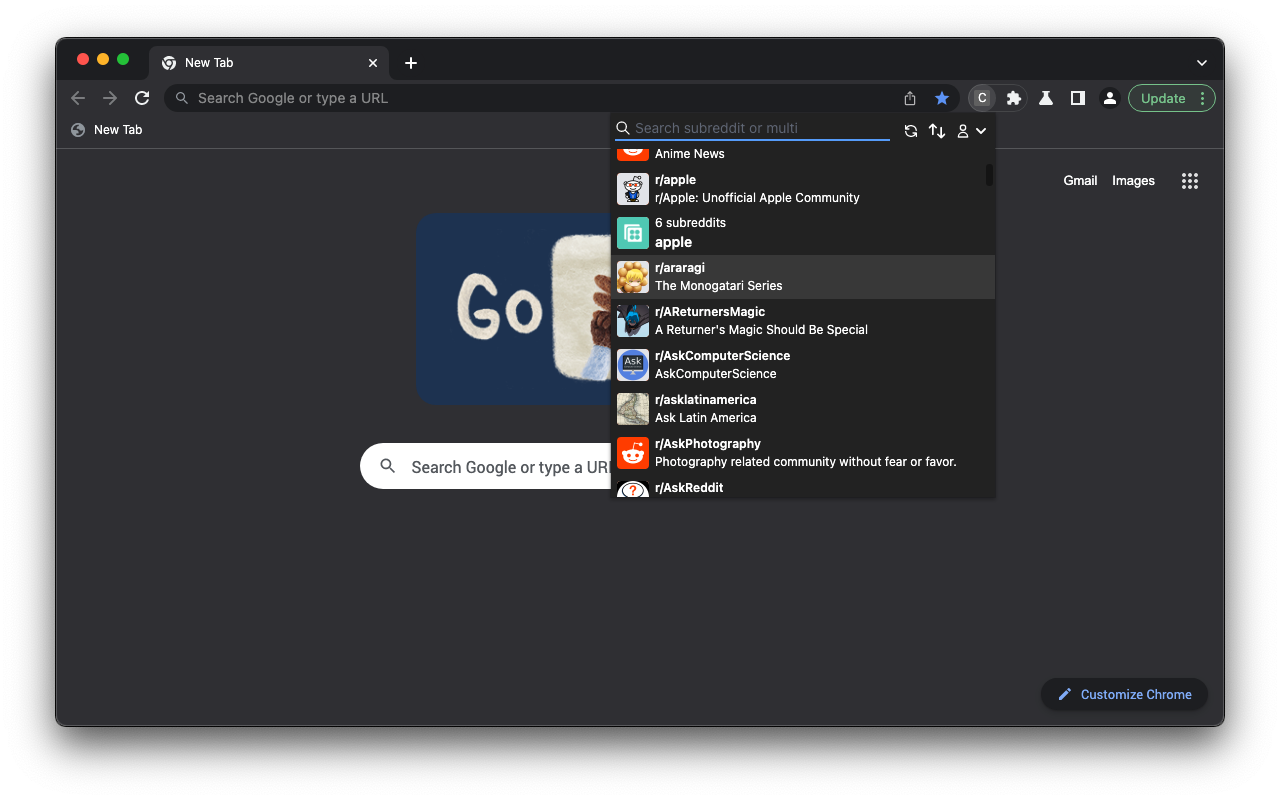Click the r/asklatinamerica map avatar
Image resolution: width=1280 pixels, height=800 pixels.
tap(633, 409)
